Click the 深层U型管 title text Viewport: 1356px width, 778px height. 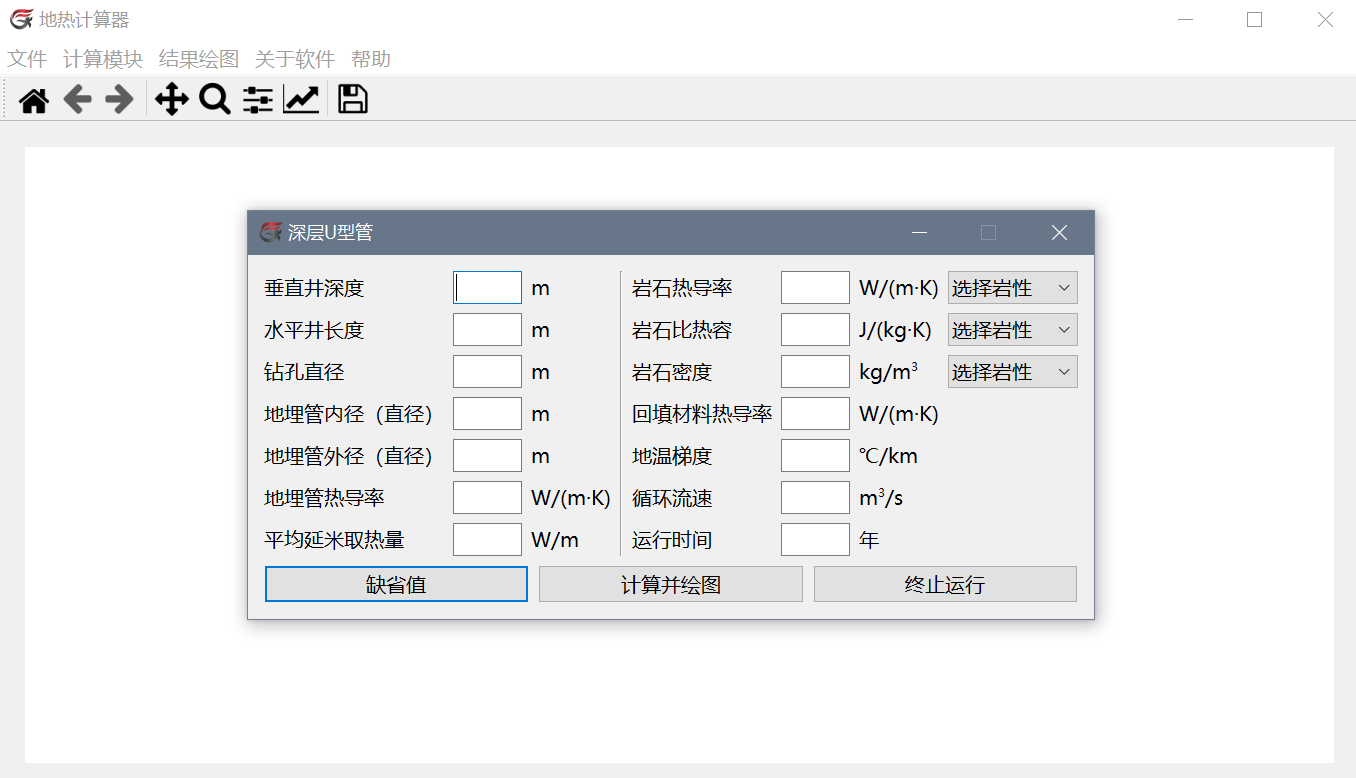tap(330, 232)
